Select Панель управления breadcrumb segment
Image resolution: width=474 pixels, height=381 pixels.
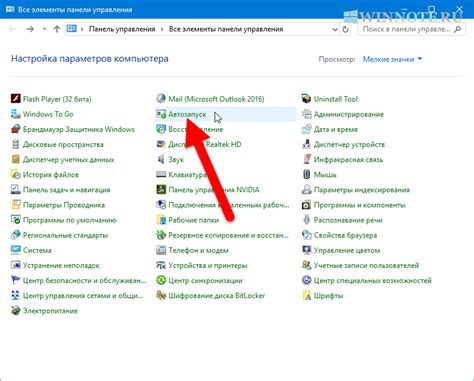pyautogui.click(x=122, y=29)
